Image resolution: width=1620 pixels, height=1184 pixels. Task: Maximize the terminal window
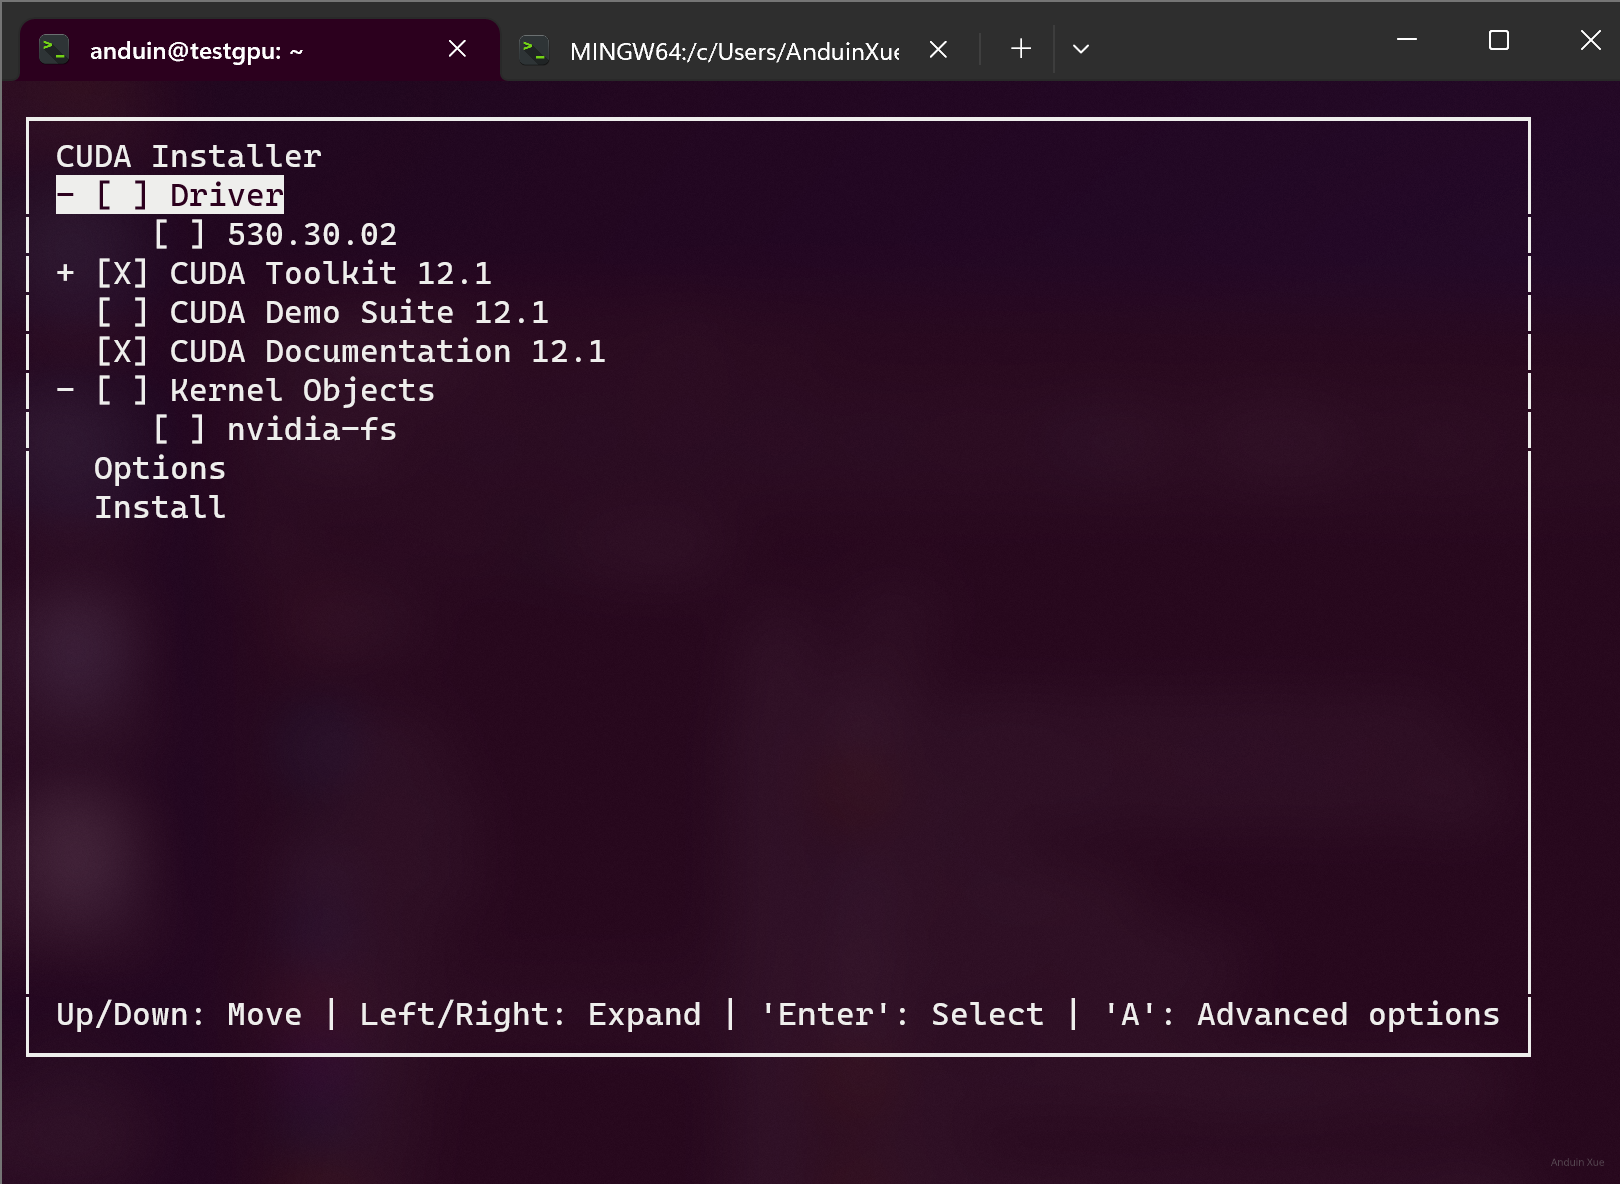1498,40
